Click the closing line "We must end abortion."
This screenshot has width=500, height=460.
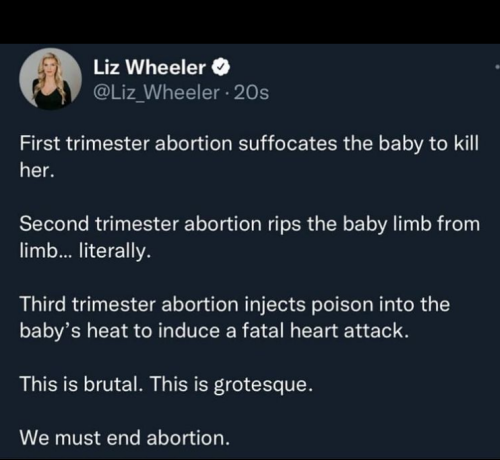125,438
